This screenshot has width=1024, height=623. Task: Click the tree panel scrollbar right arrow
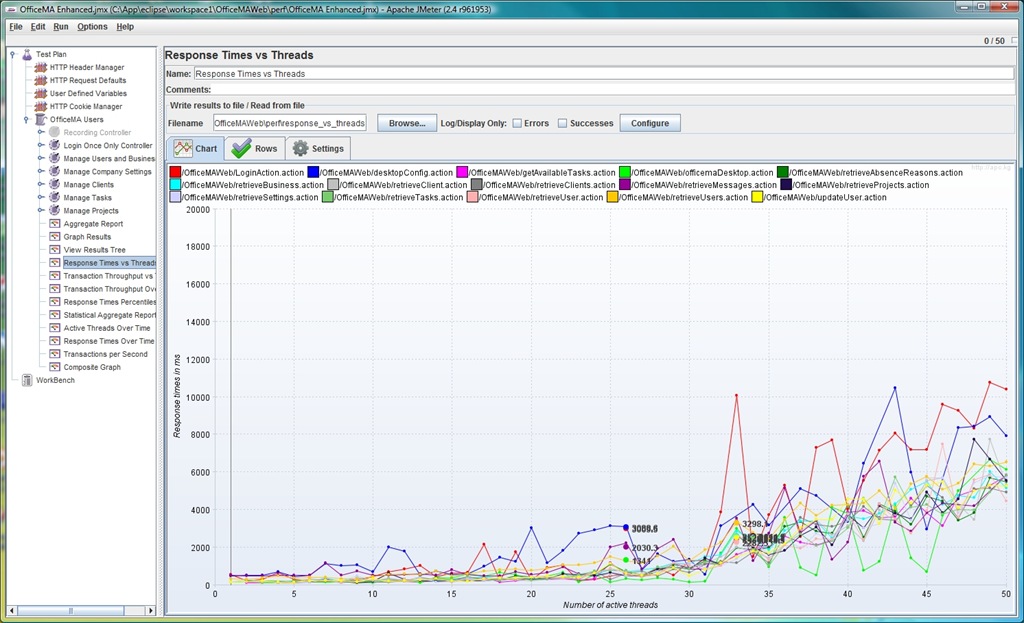pyautogui.click(x=151, y=611)
